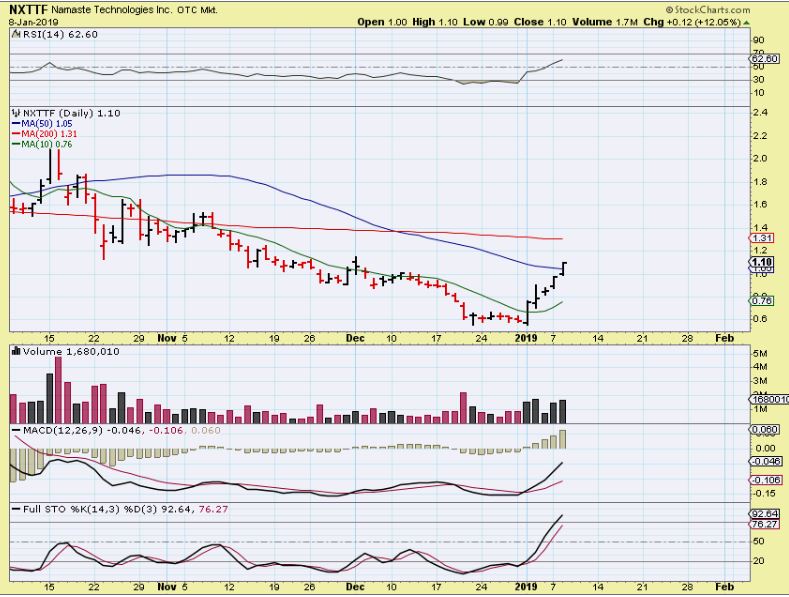Click the NXTTF (Daily) 1.10 legend text

point(71,113)
